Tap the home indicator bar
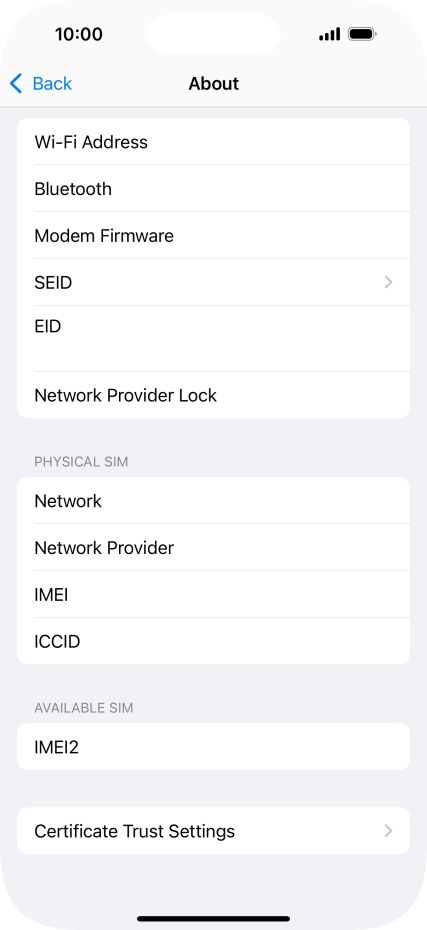 point(214,919)
